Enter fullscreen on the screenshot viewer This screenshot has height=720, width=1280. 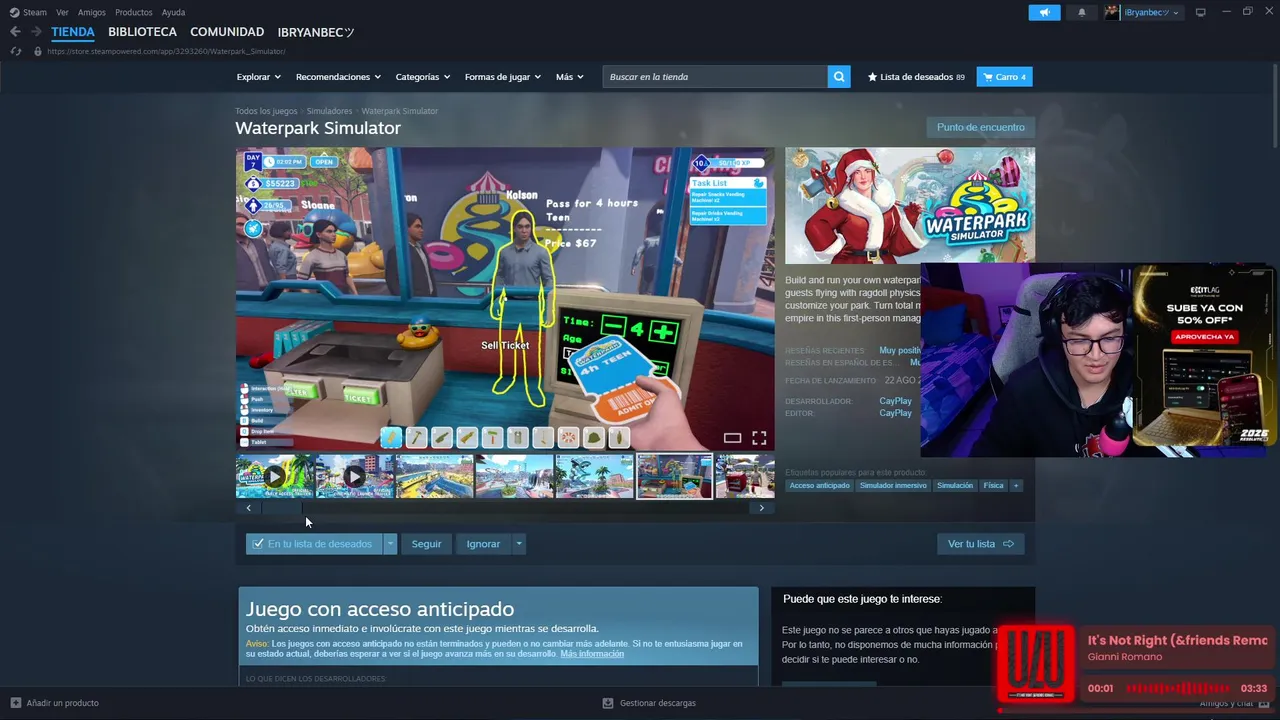click(759, 438)
